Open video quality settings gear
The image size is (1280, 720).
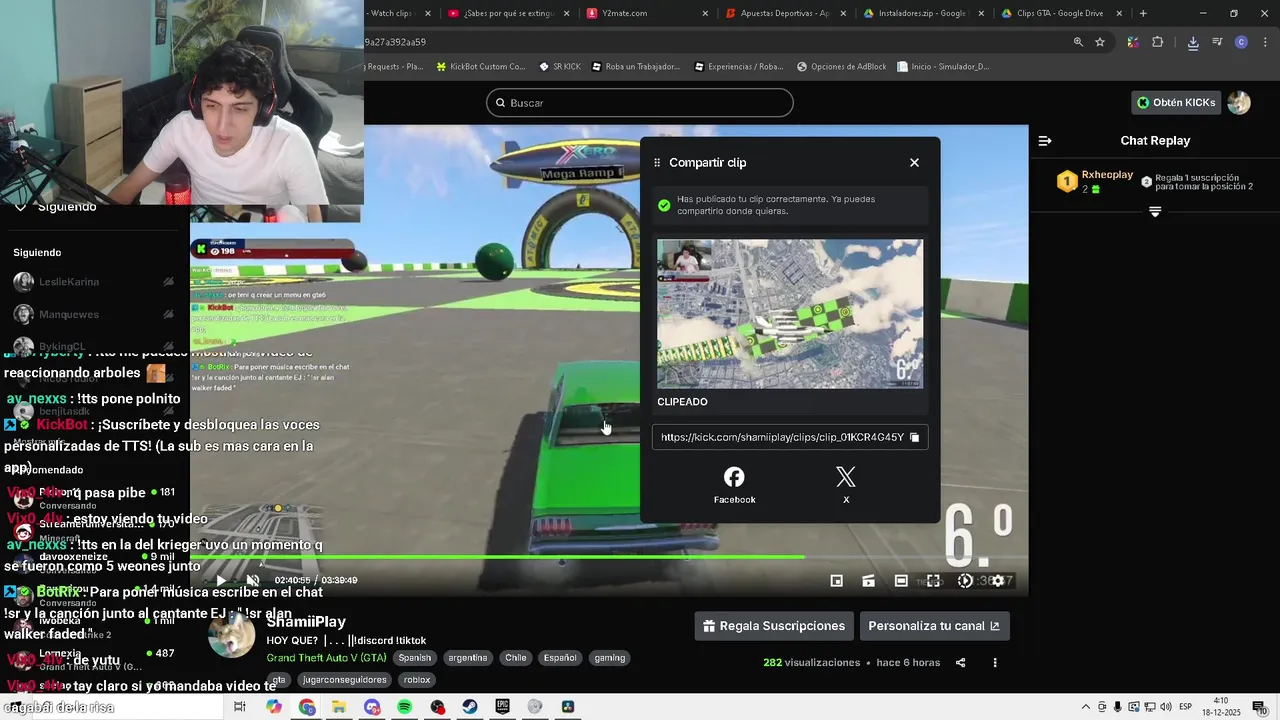tap(997, 580)
